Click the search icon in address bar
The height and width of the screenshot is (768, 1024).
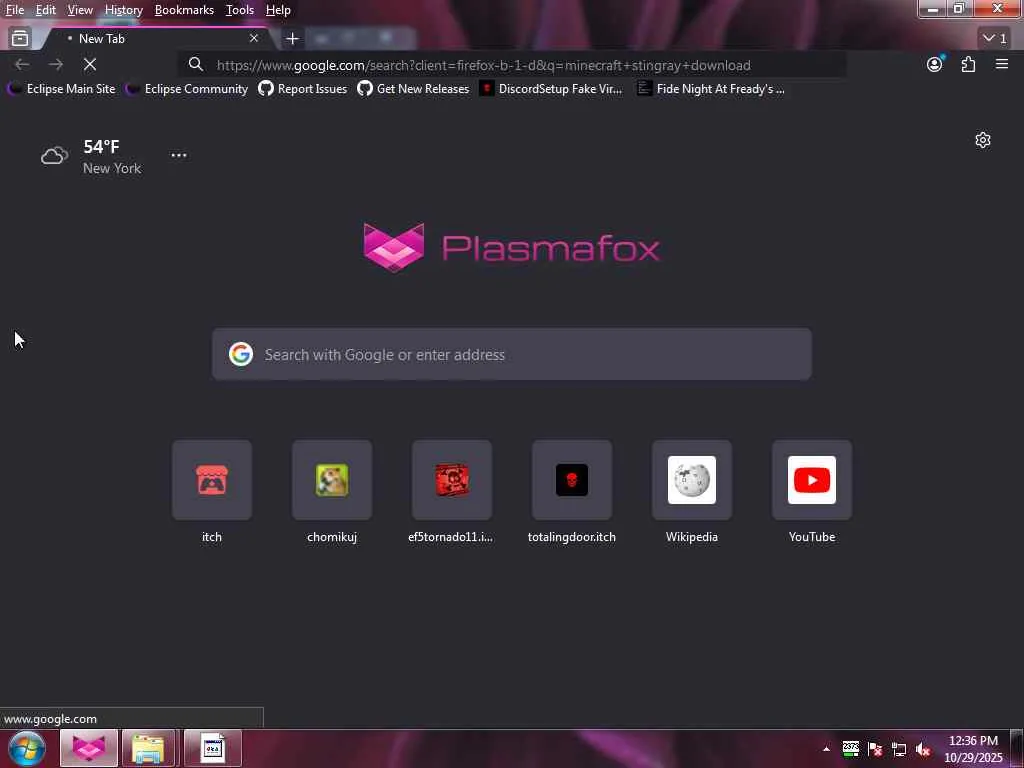[x=196, y=64]
